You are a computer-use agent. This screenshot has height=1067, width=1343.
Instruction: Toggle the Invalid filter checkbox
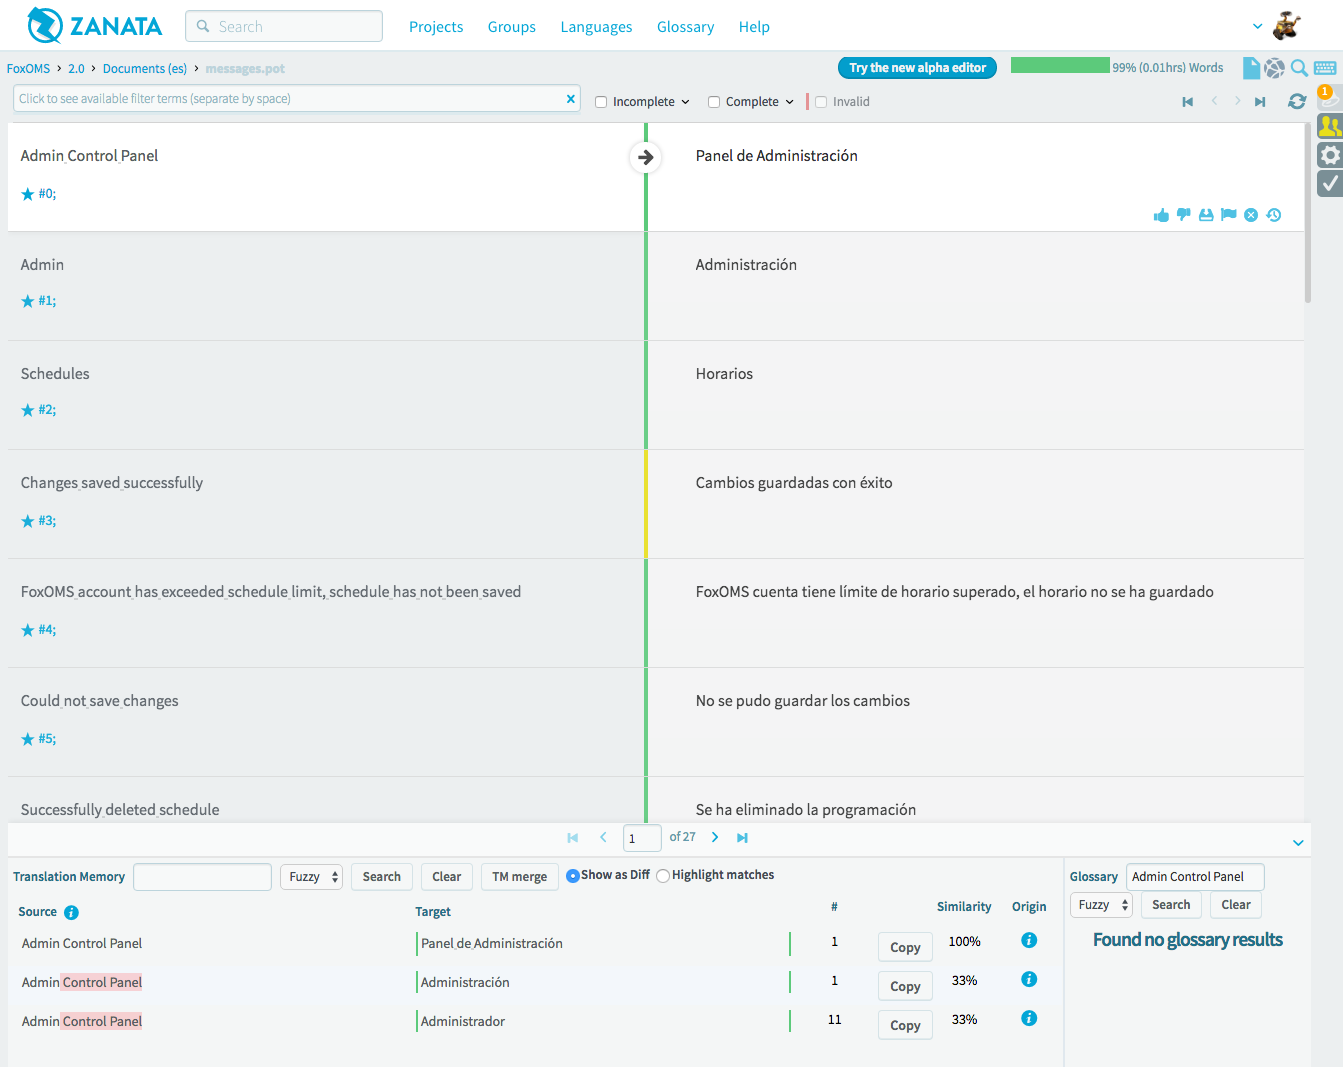tap(821, 102)
